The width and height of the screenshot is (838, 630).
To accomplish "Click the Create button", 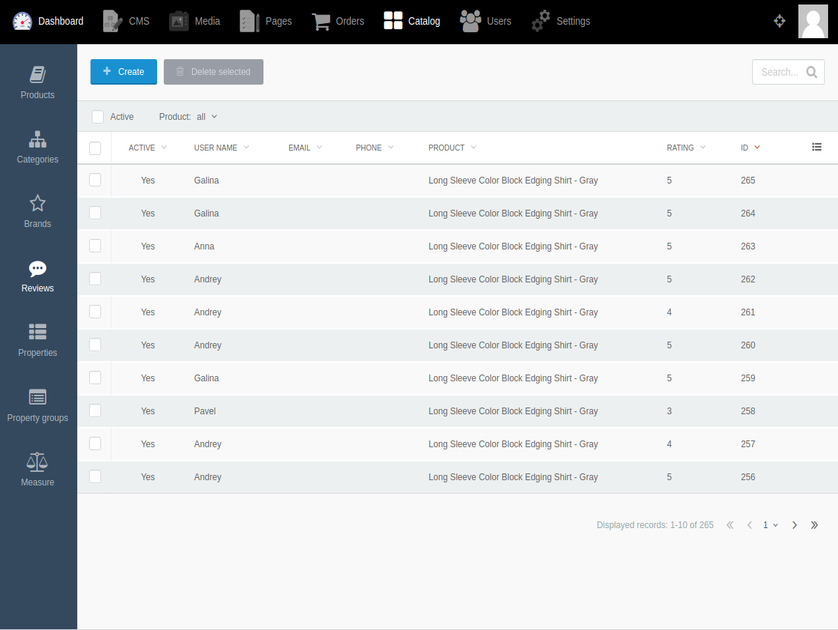I will tap(123, 72).
